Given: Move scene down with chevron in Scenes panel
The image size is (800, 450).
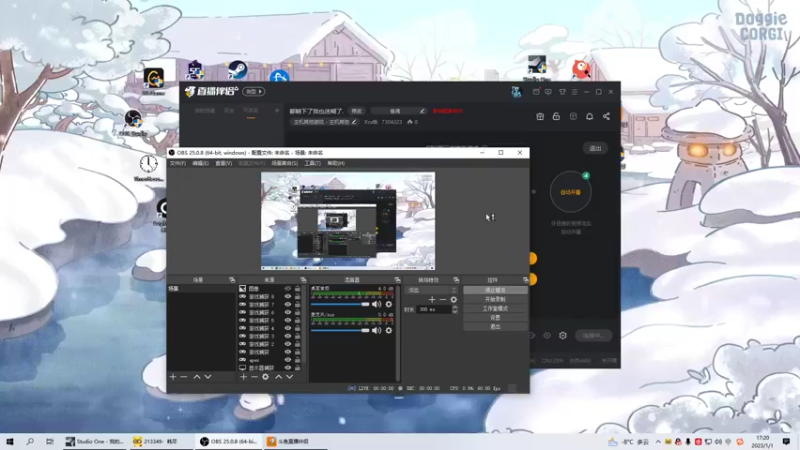Looking at the screenshot, I should tap(208, 377).
